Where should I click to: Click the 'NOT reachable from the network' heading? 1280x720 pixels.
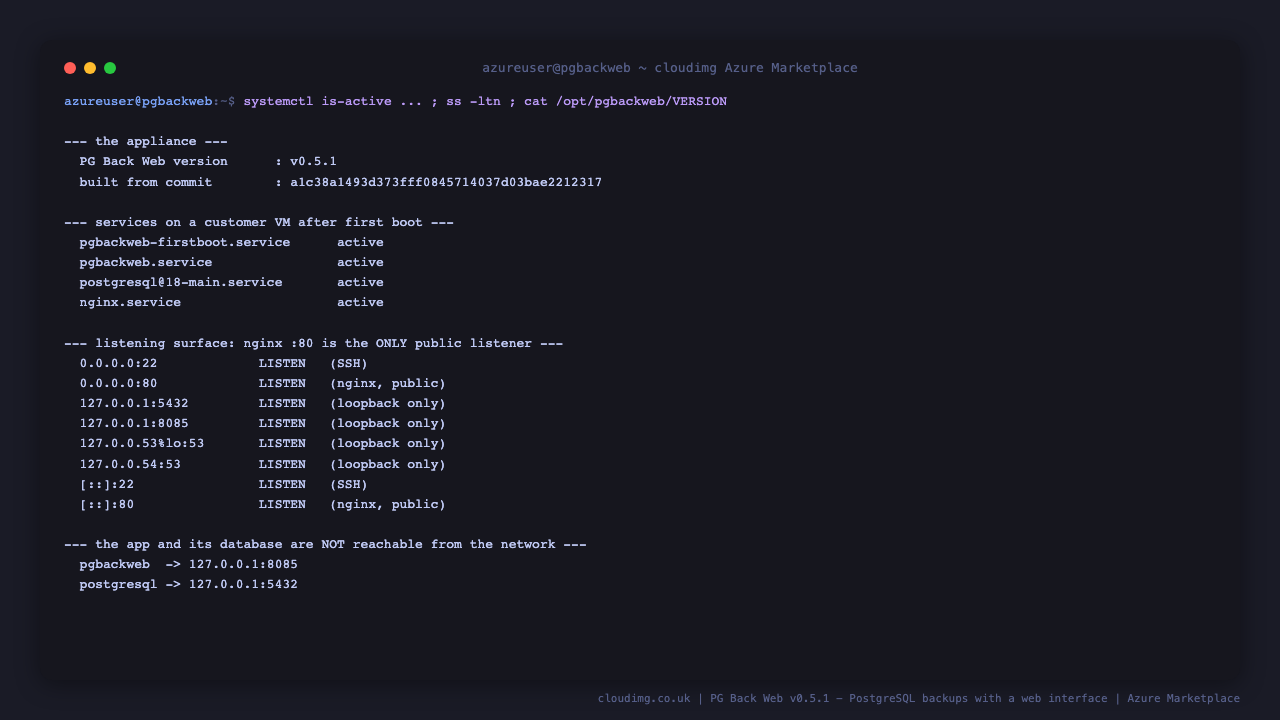[x=325, y=544]
